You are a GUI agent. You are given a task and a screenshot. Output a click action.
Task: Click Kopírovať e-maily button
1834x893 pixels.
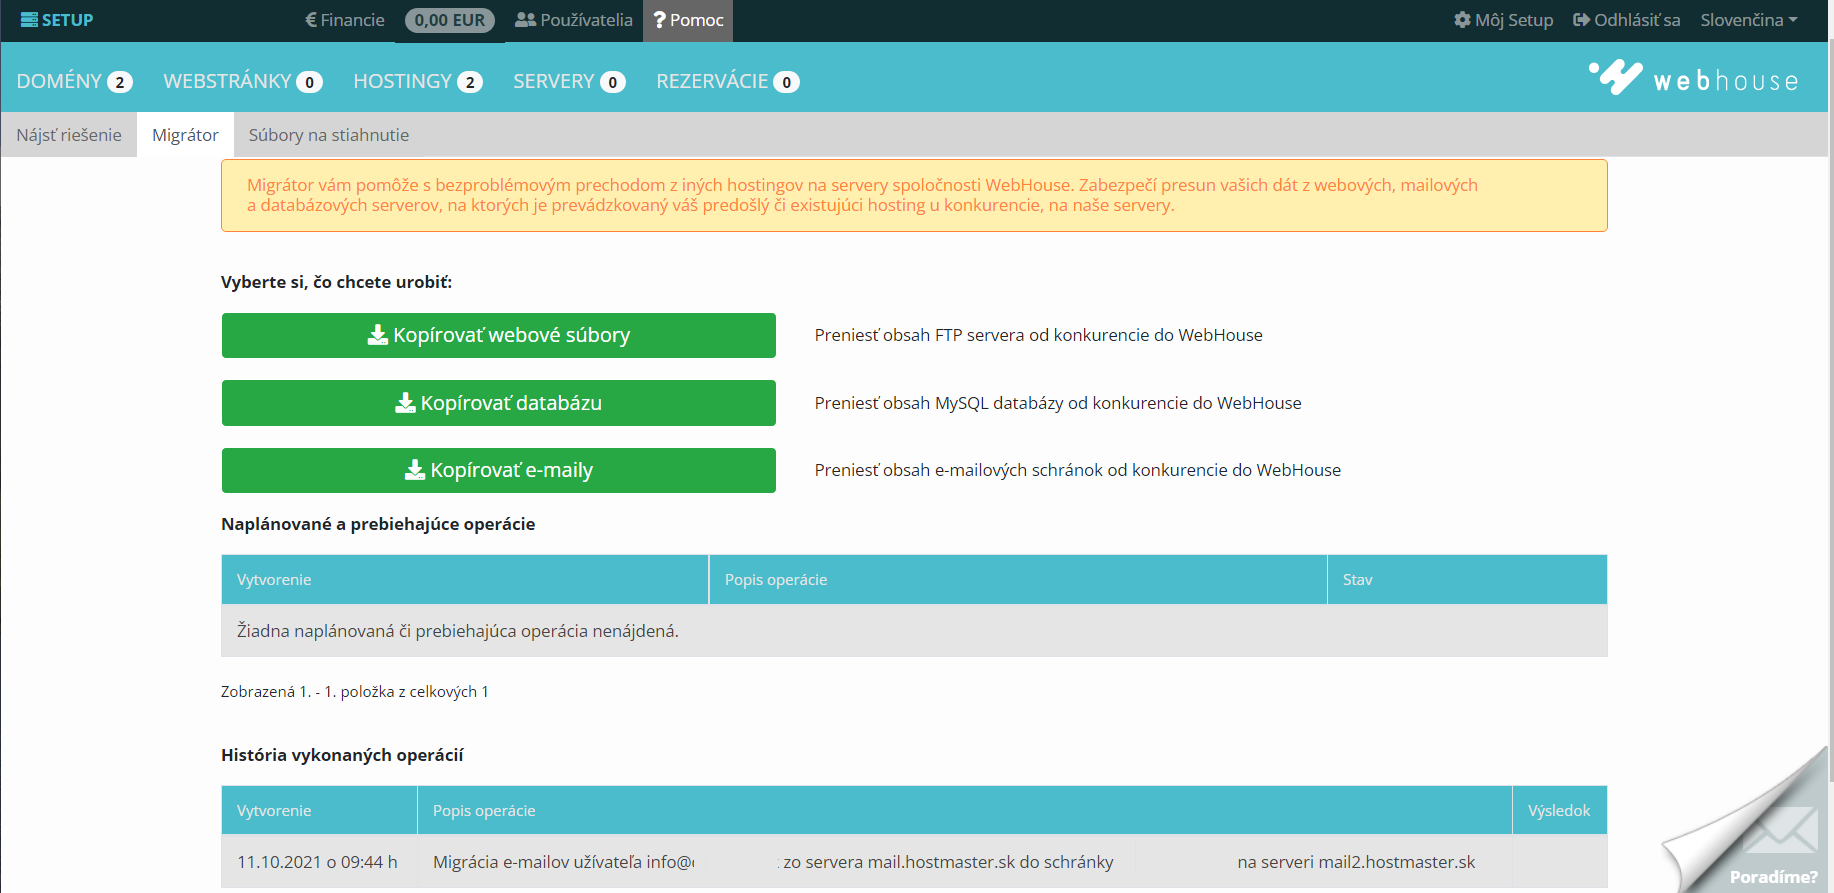(499, 470)
